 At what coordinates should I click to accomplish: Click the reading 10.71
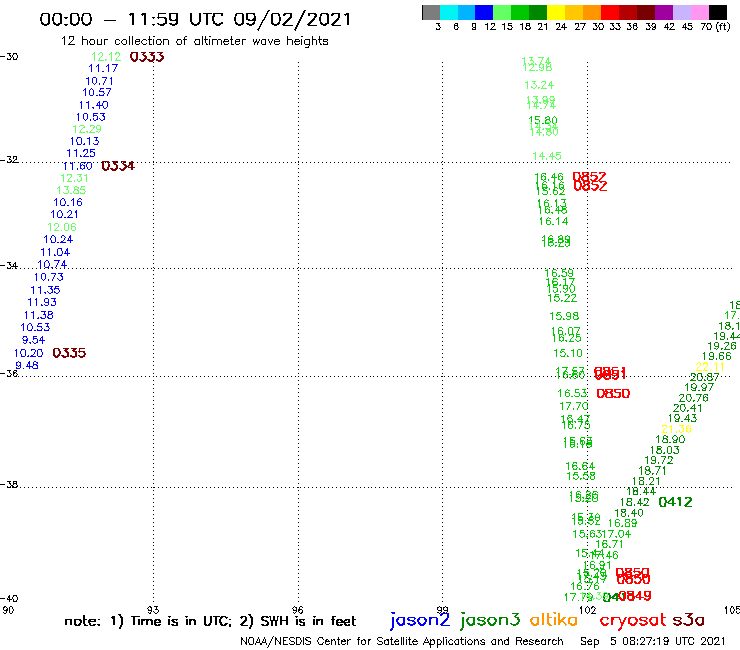(x=99, y=81)
